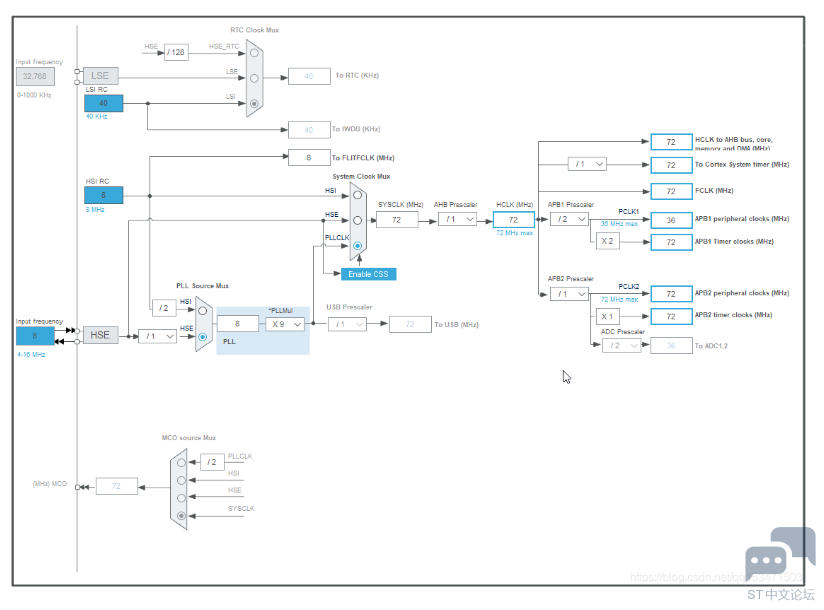This screenshot has width=824, height=610.
Task: Click the Enable CSS button
Action: point(368,274)
